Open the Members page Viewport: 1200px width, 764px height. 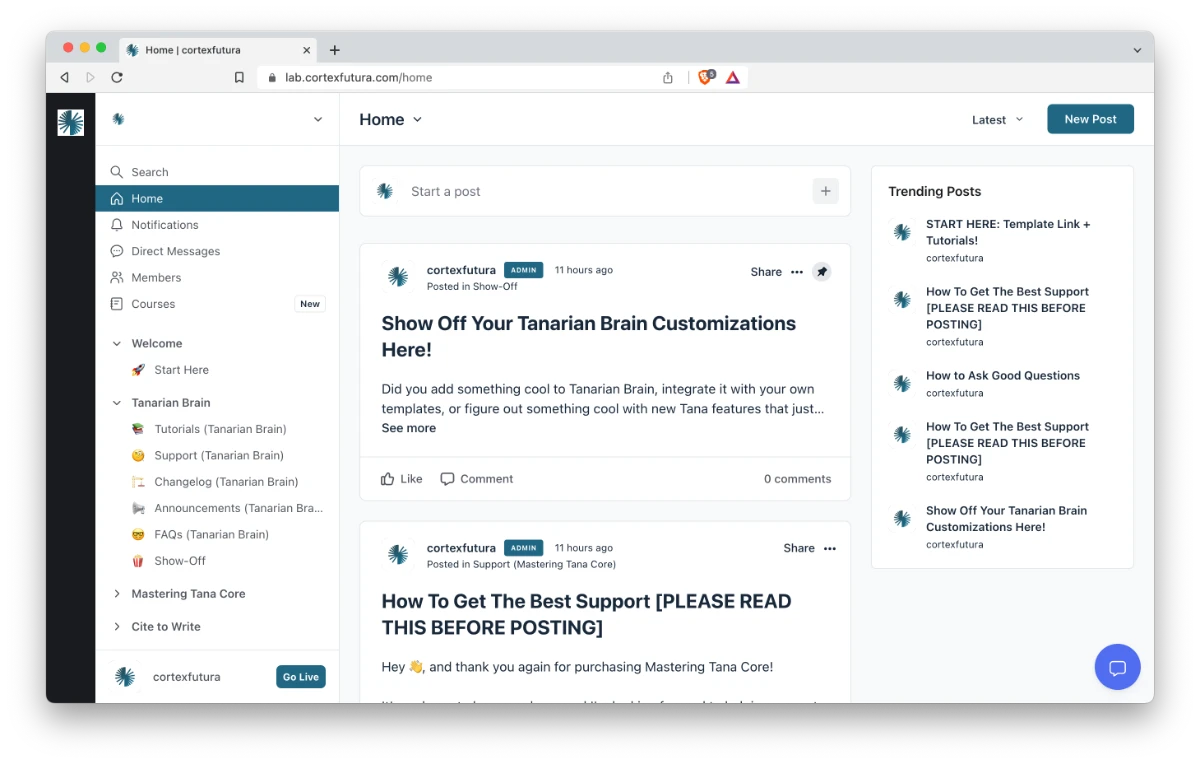point(217,277)
